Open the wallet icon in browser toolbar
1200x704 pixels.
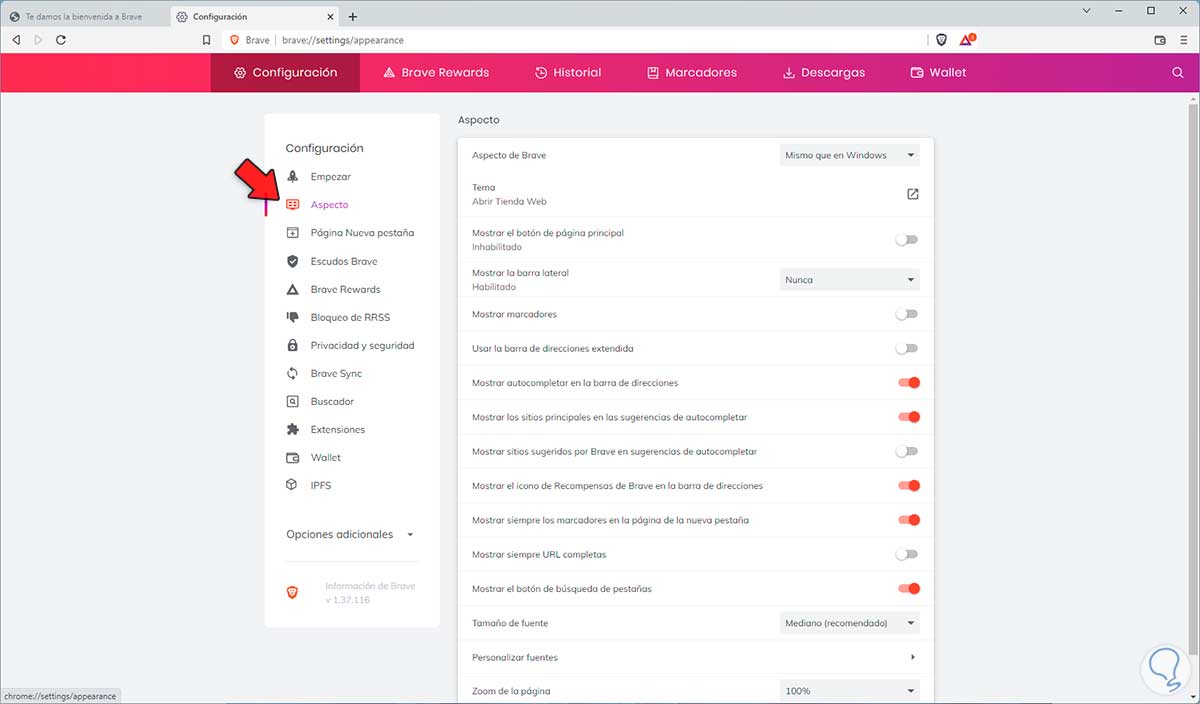tap(1160, 40)
